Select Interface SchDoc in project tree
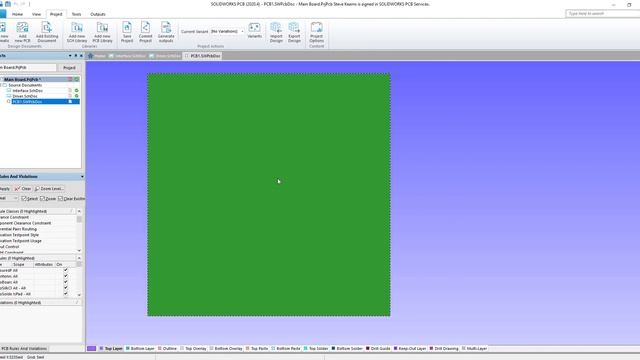This screenshot has width=640, height=360. tap(27, 91)
